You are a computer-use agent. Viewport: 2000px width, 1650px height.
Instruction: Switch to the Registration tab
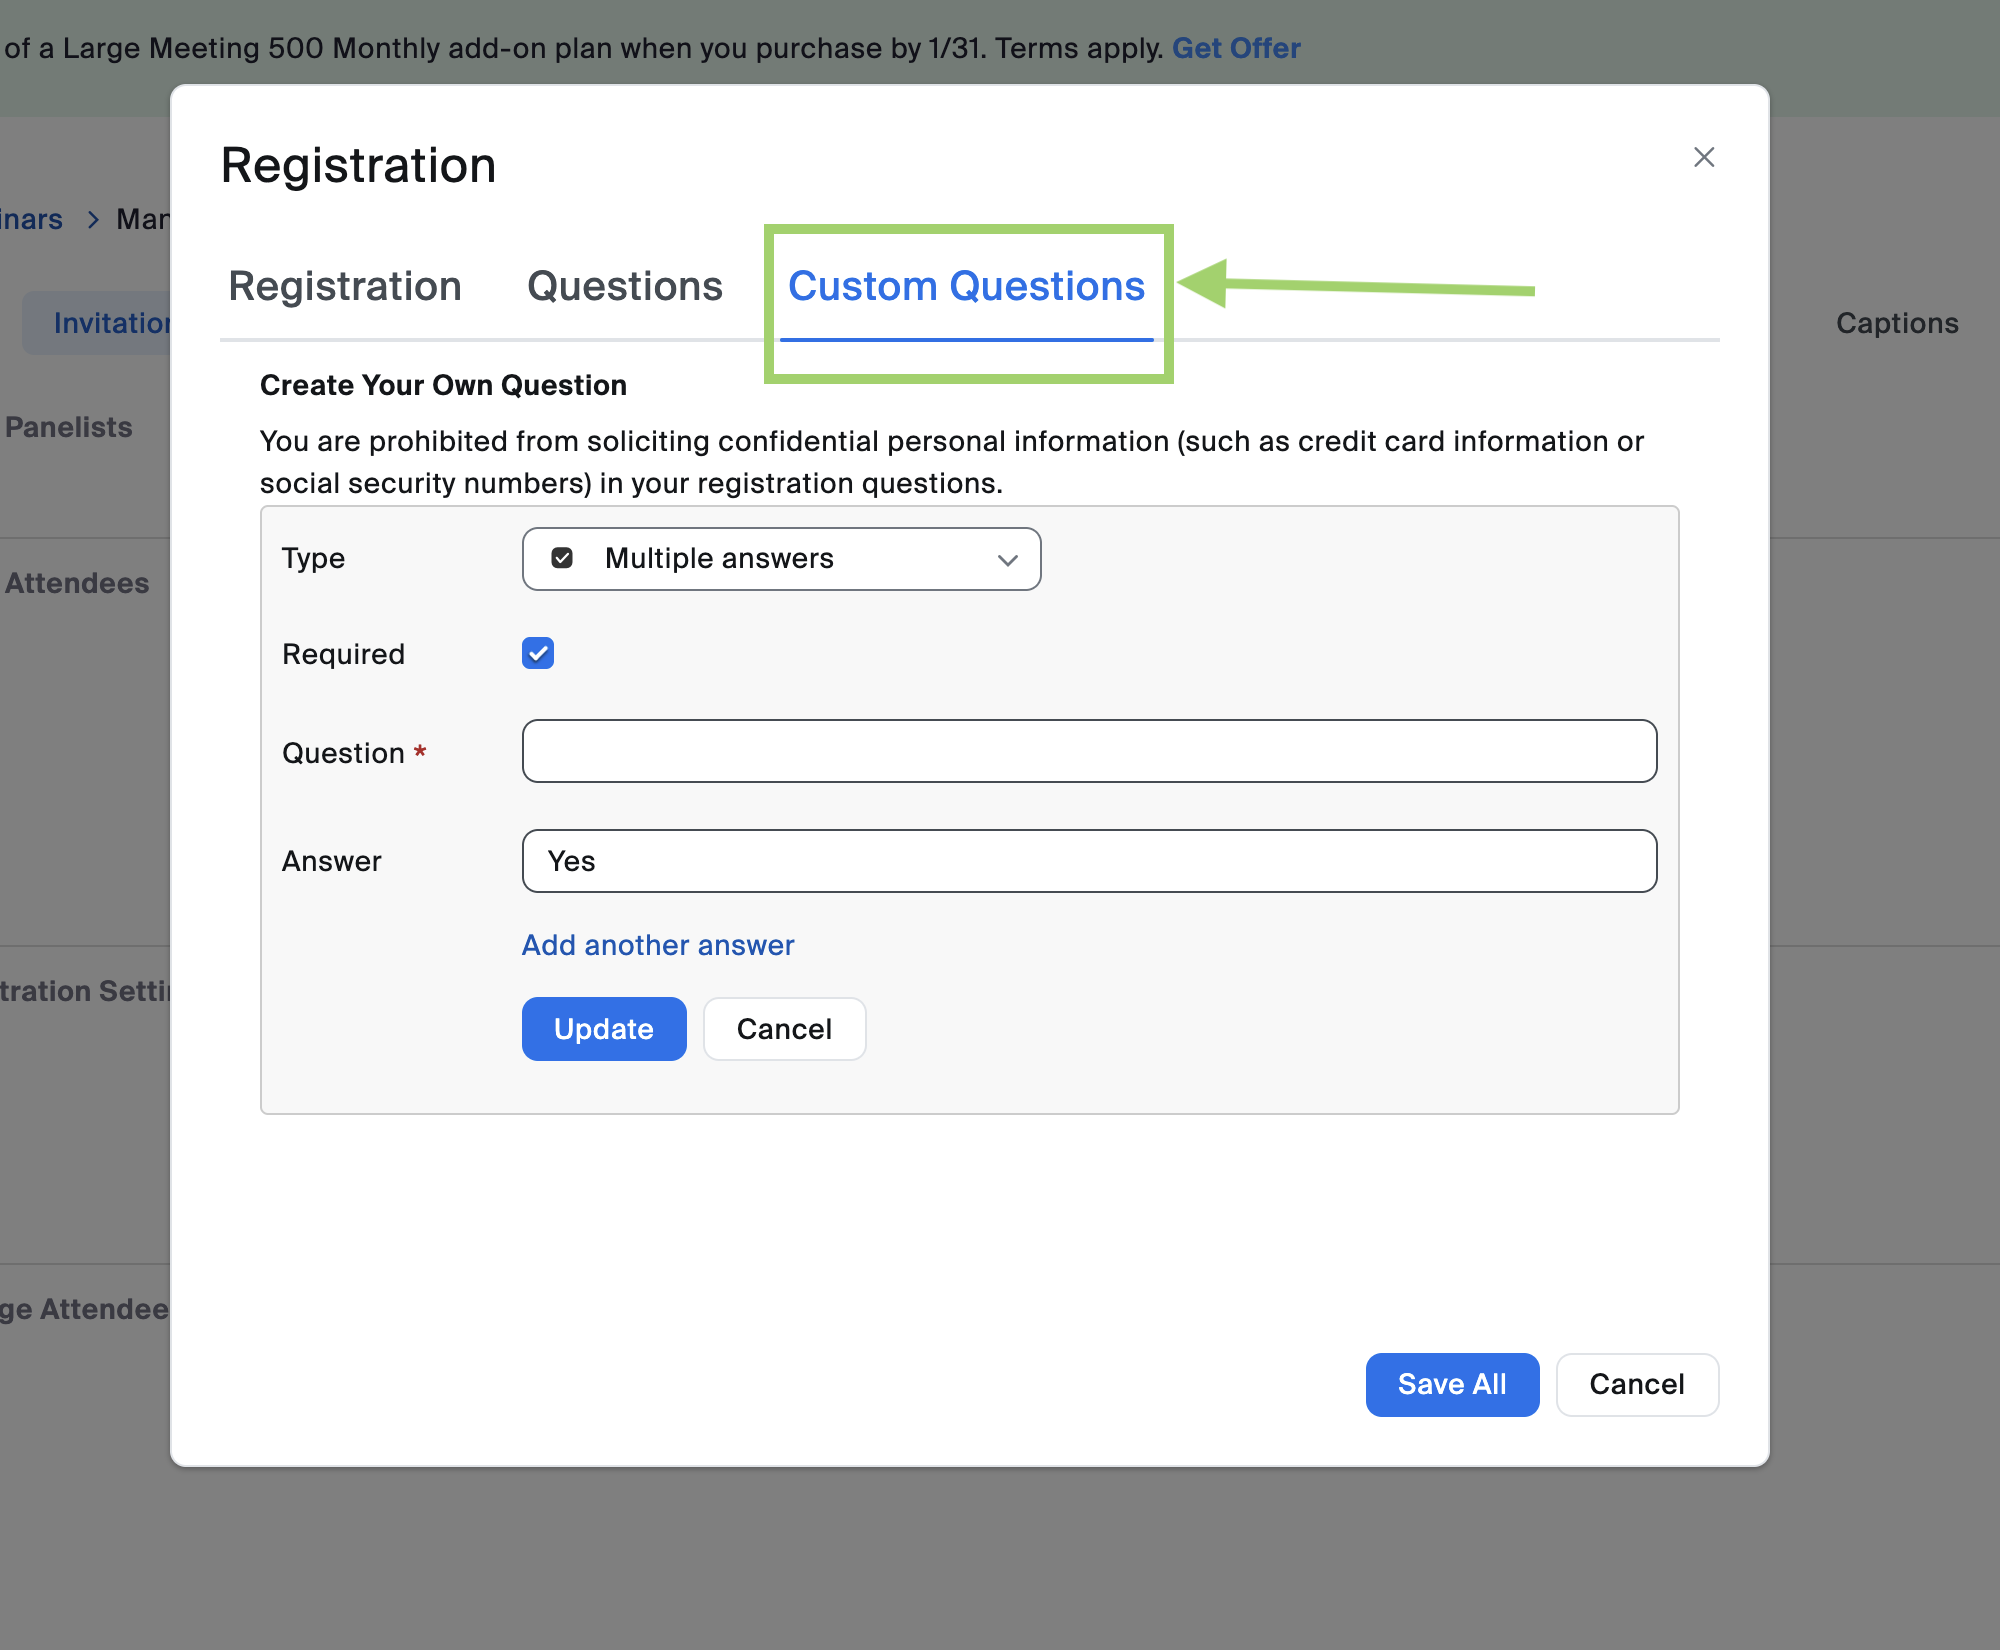point(345,287)
